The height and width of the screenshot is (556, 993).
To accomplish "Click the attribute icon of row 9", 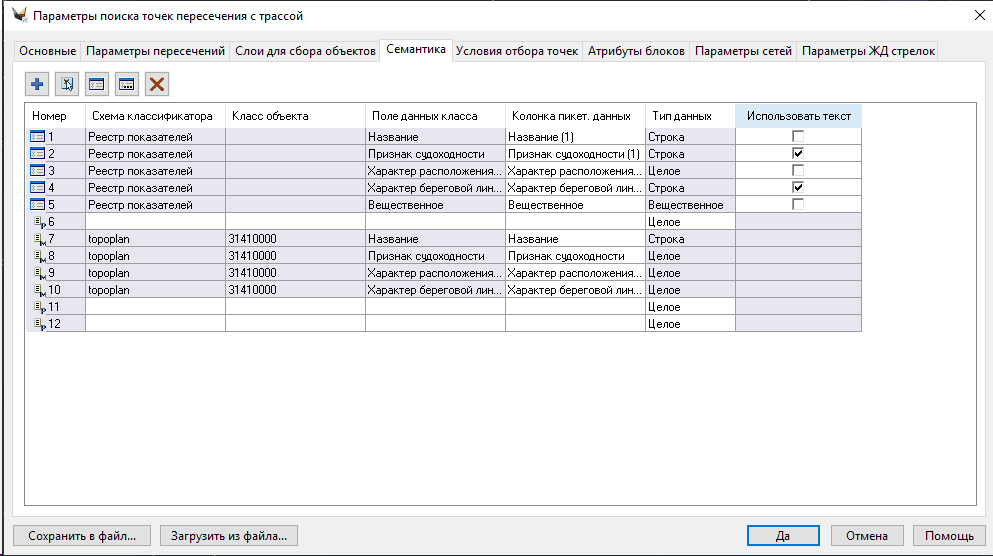I will 40,273.
